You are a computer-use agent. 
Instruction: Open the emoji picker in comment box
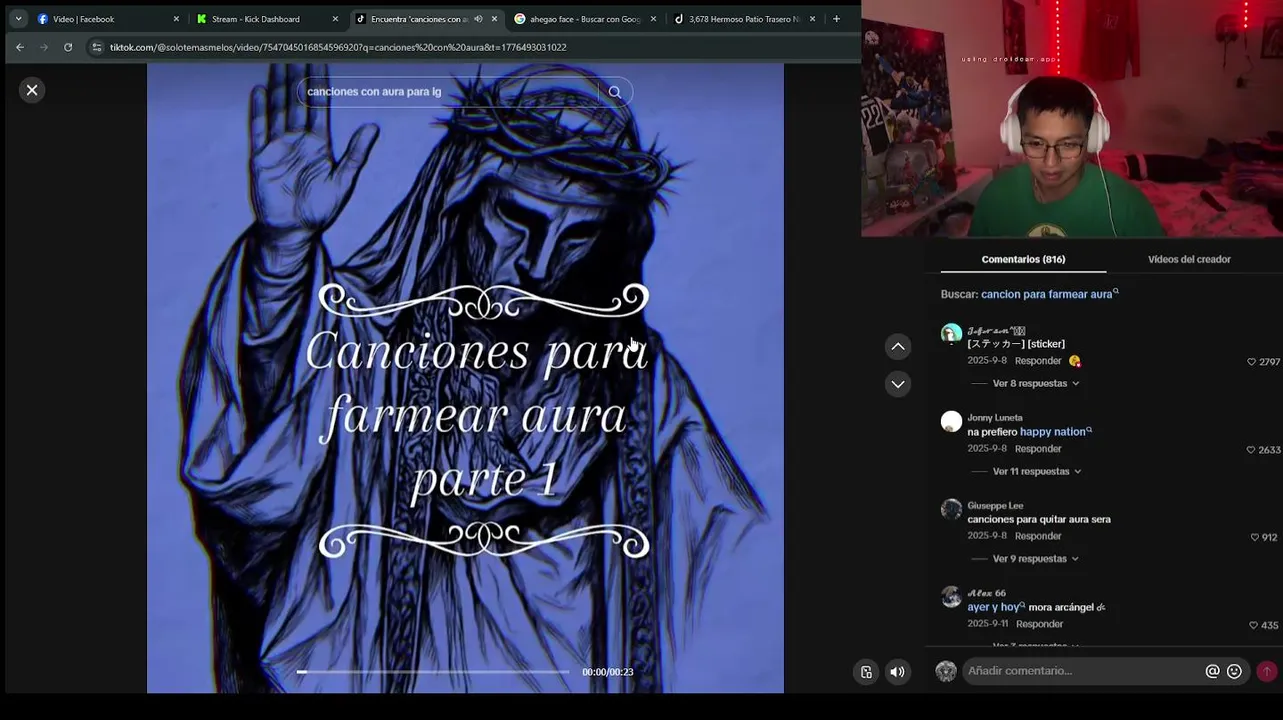point(1234,672)
